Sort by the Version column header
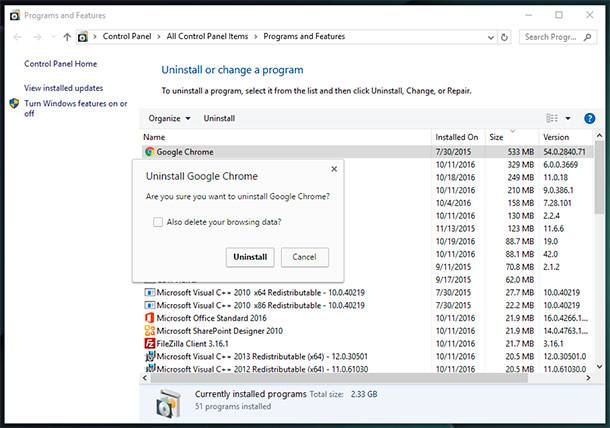Screen dimensions: 610x428 click(x=566, y=137)
